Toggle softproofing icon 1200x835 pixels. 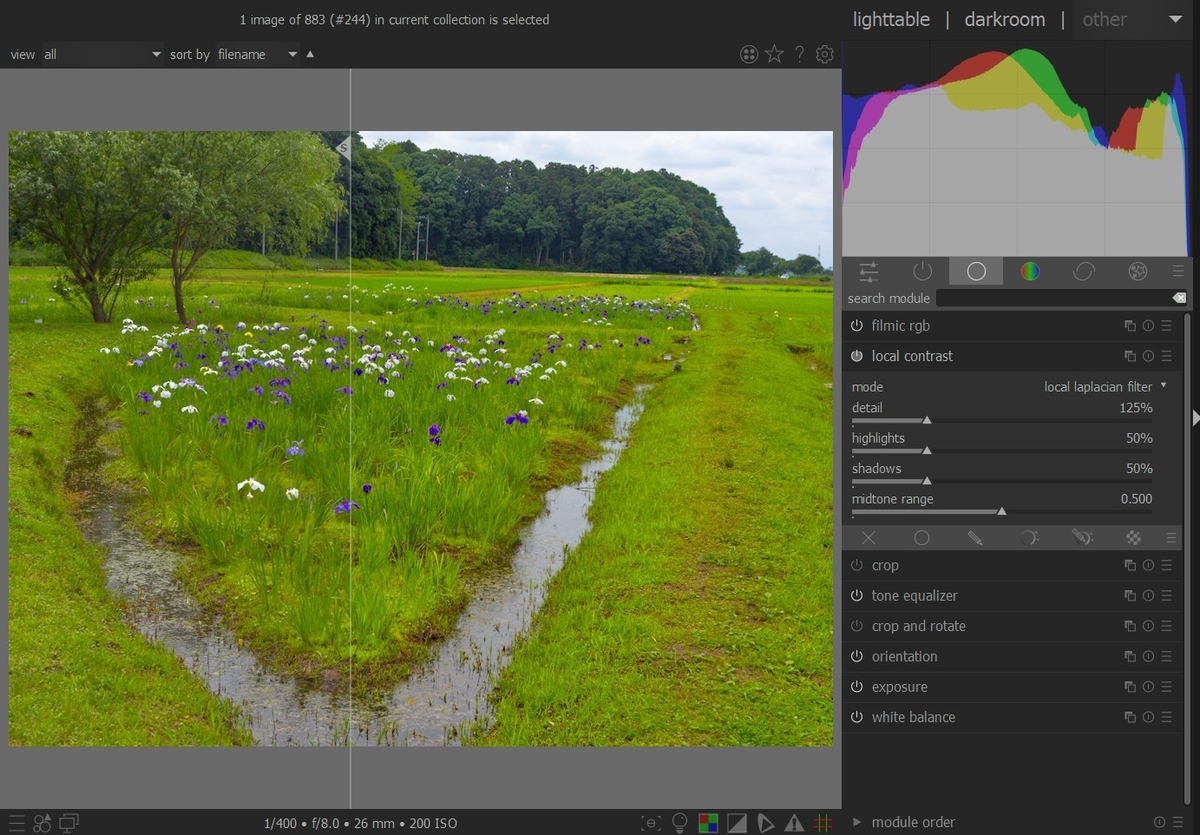point(765,823)
